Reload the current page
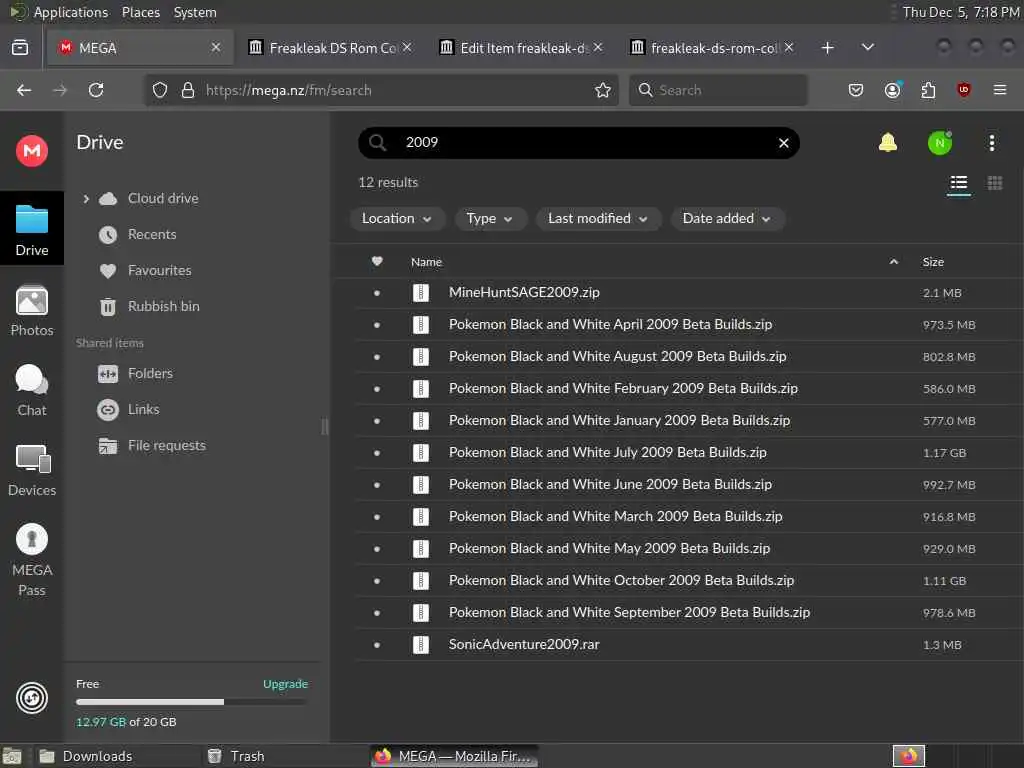The height and width of the screenshot is (768, 1024). point(96,90)
